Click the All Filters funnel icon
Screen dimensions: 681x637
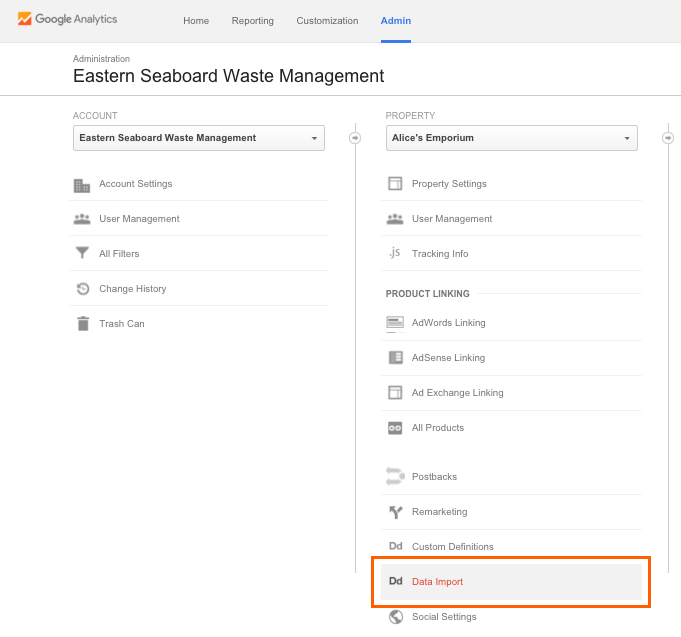(82, 252)
